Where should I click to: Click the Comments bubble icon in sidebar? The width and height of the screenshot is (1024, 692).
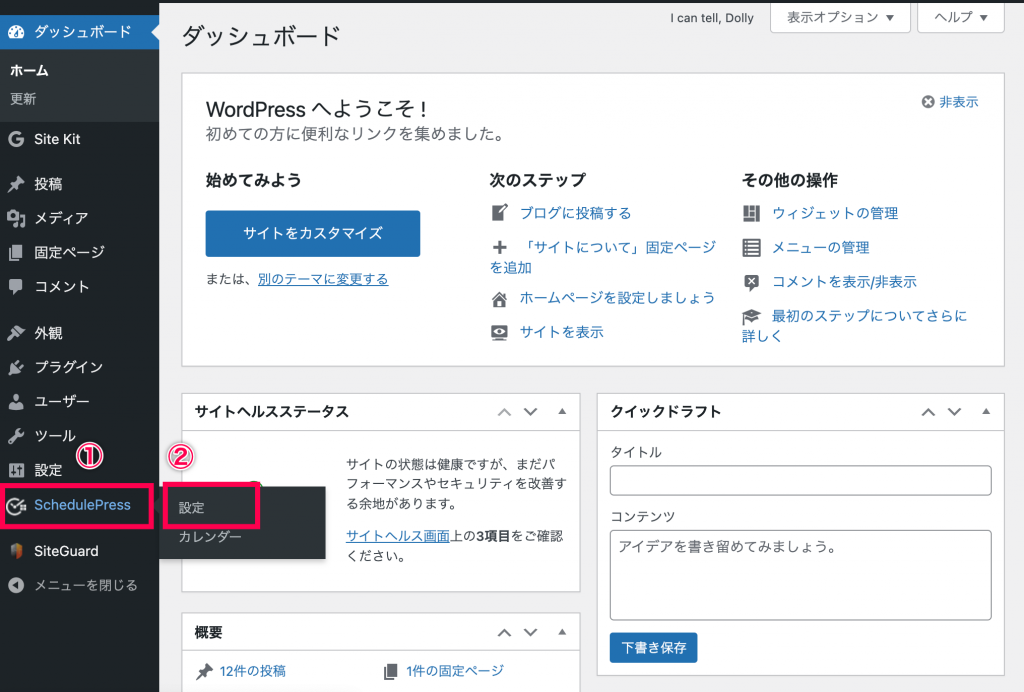(16, 286)
